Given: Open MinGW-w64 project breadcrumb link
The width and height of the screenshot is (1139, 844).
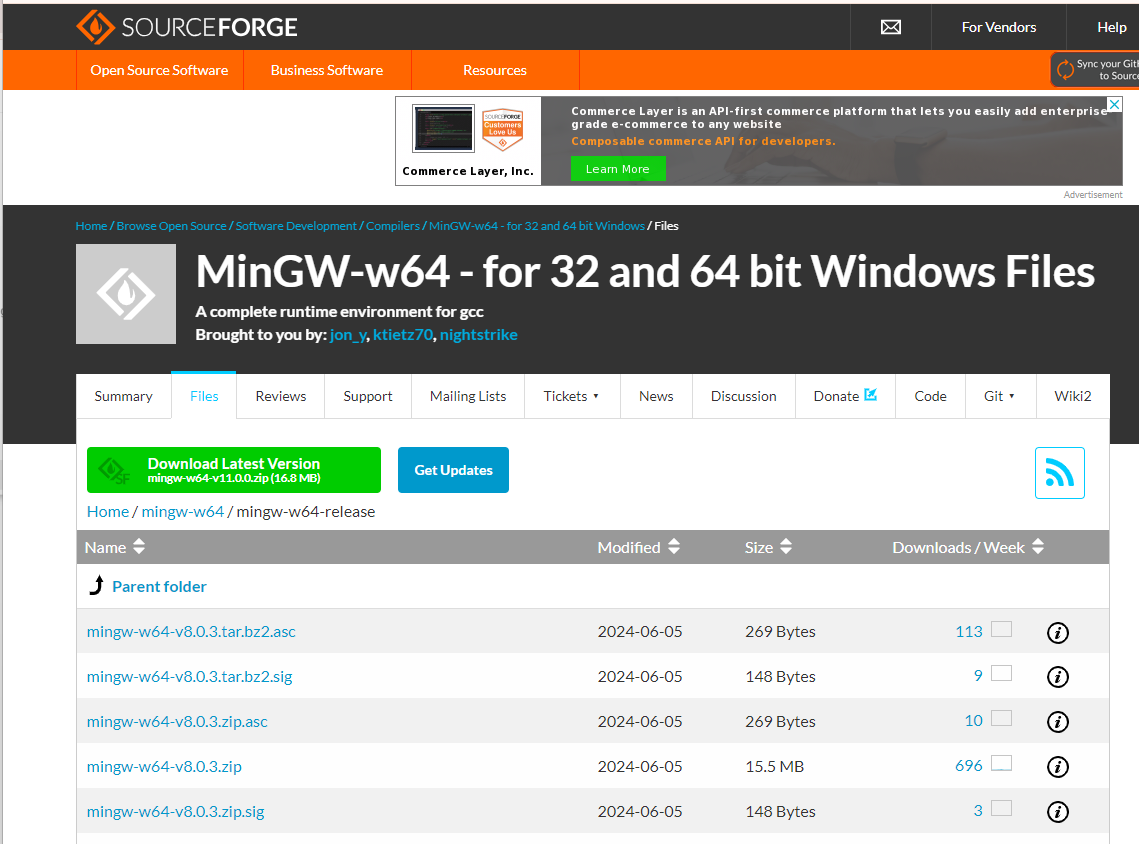Looking at the screenshot, I should [x=537, y=226].
